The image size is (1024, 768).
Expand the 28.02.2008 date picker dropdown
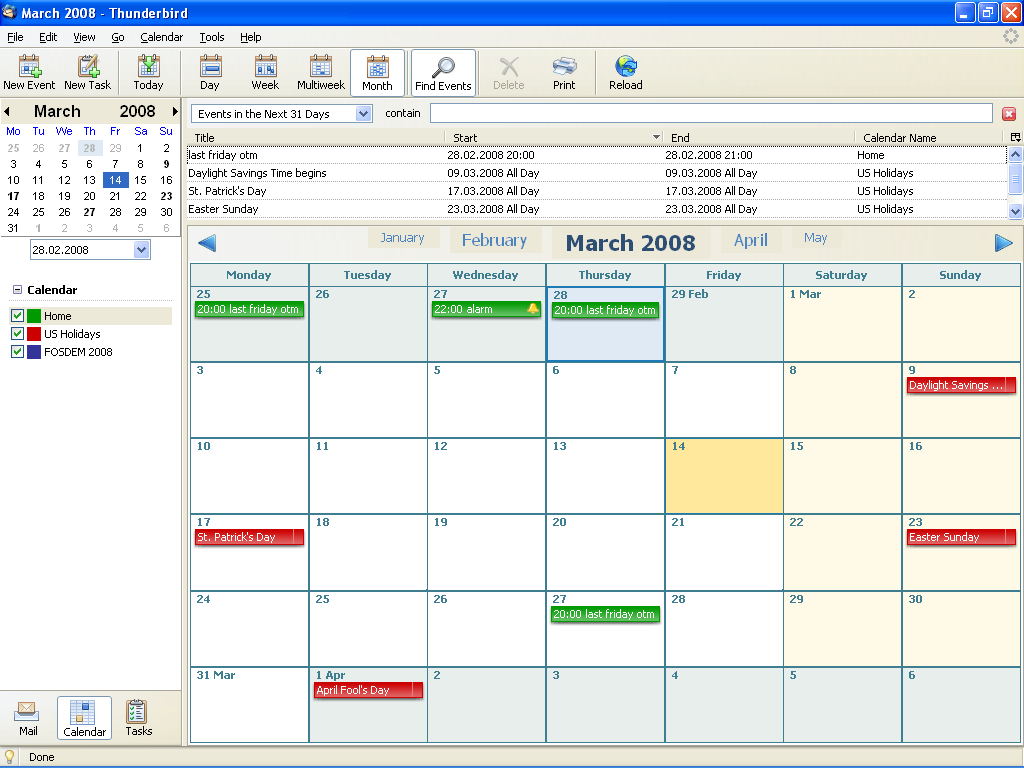142,249
